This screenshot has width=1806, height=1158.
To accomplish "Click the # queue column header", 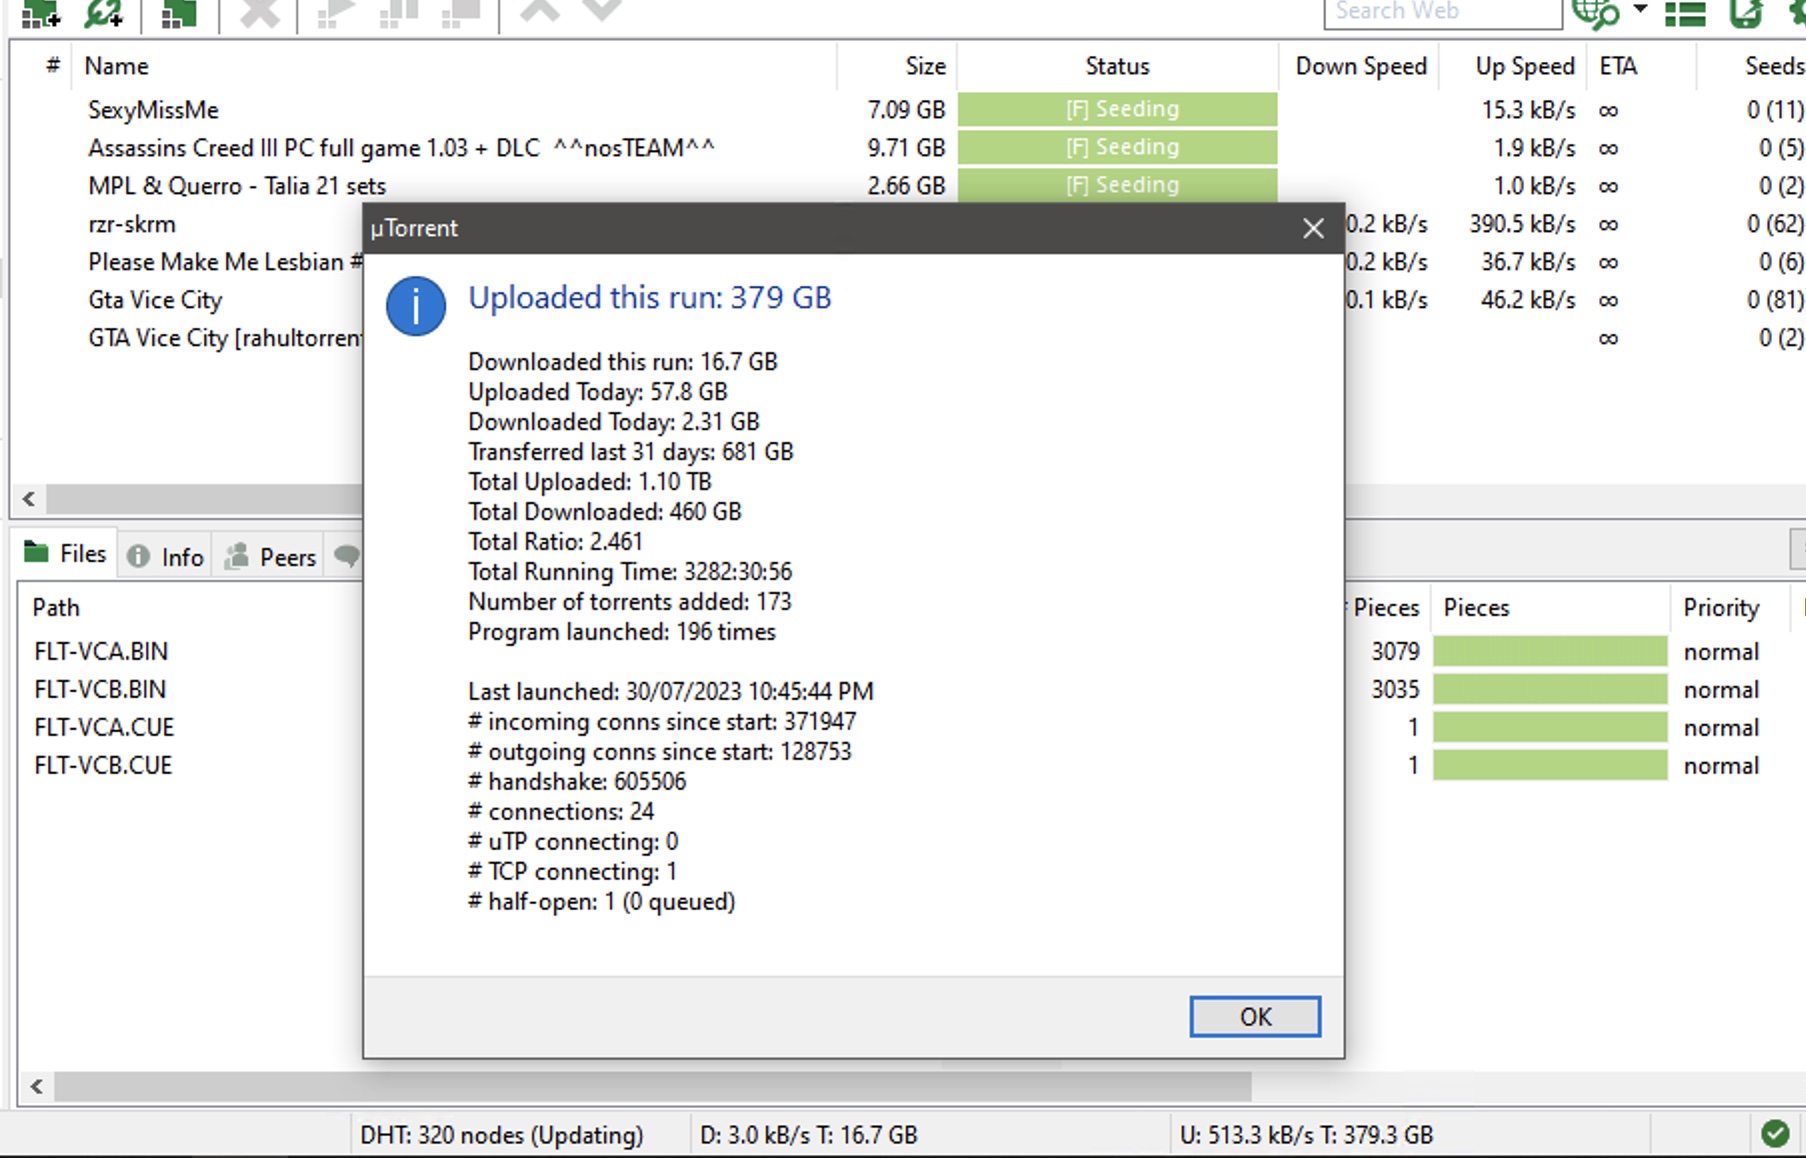I will pos(52,66).
